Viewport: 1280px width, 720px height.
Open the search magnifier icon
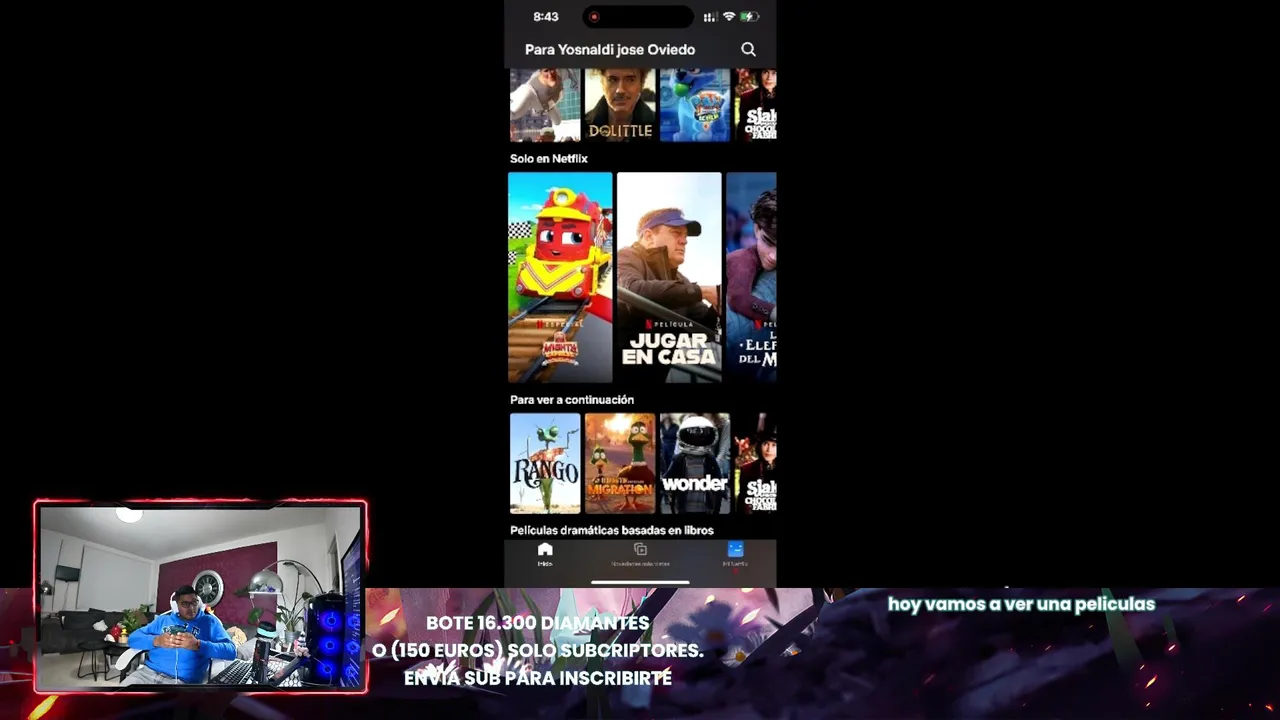[748, 49]
